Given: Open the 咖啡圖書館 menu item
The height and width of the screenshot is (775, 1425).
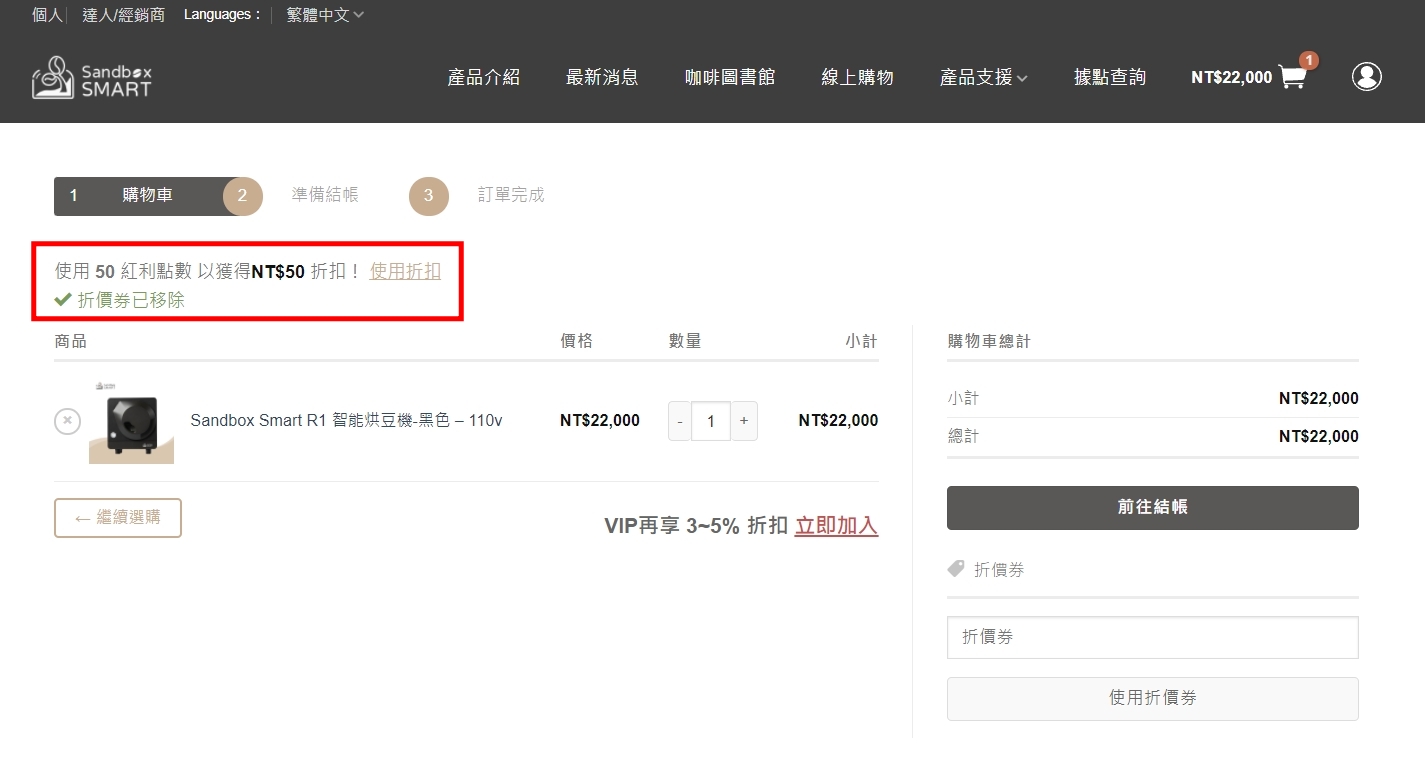Looking at the screenshot, I should tap(730, 77).
